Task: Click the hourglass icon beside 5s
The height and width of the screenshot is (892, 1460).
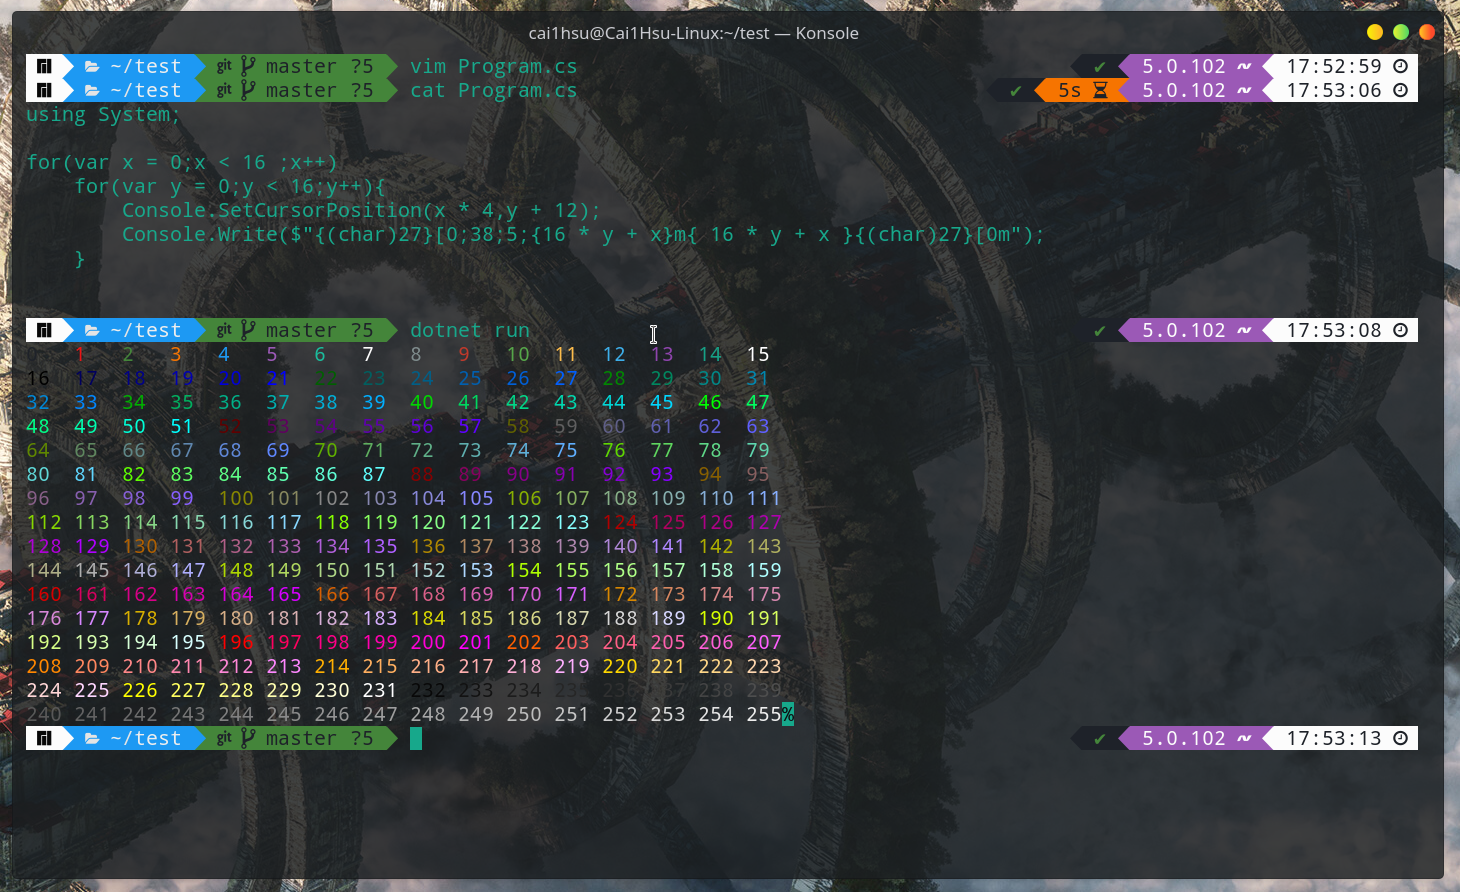Action: pyautogui.click(x=1100, y=90)
